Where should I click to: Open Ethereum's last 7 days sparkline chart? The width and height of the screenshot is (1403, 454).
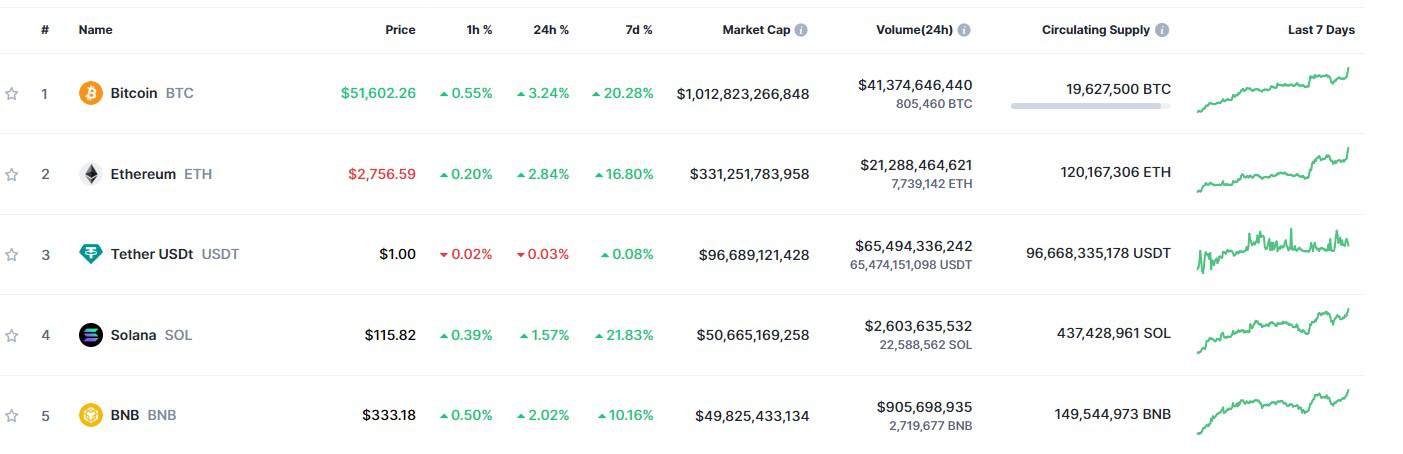[1272, 171]
